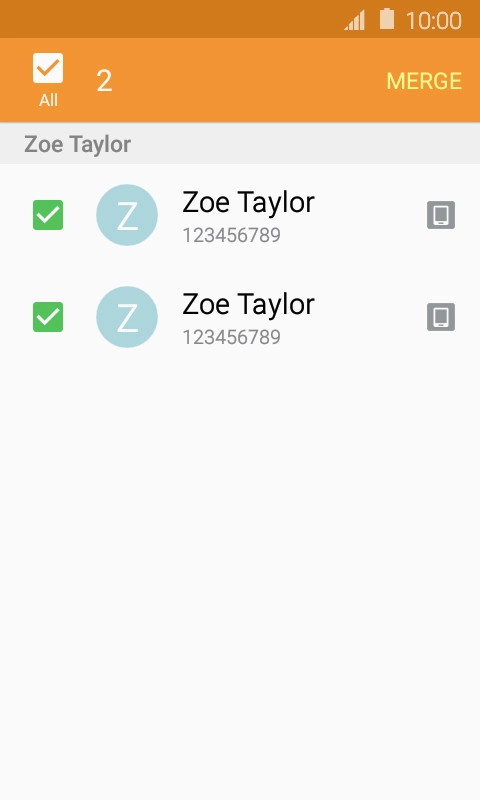Click the first Zoe Taylor Z avatar
The image size is (480, 800).
(x=127, y=215)
